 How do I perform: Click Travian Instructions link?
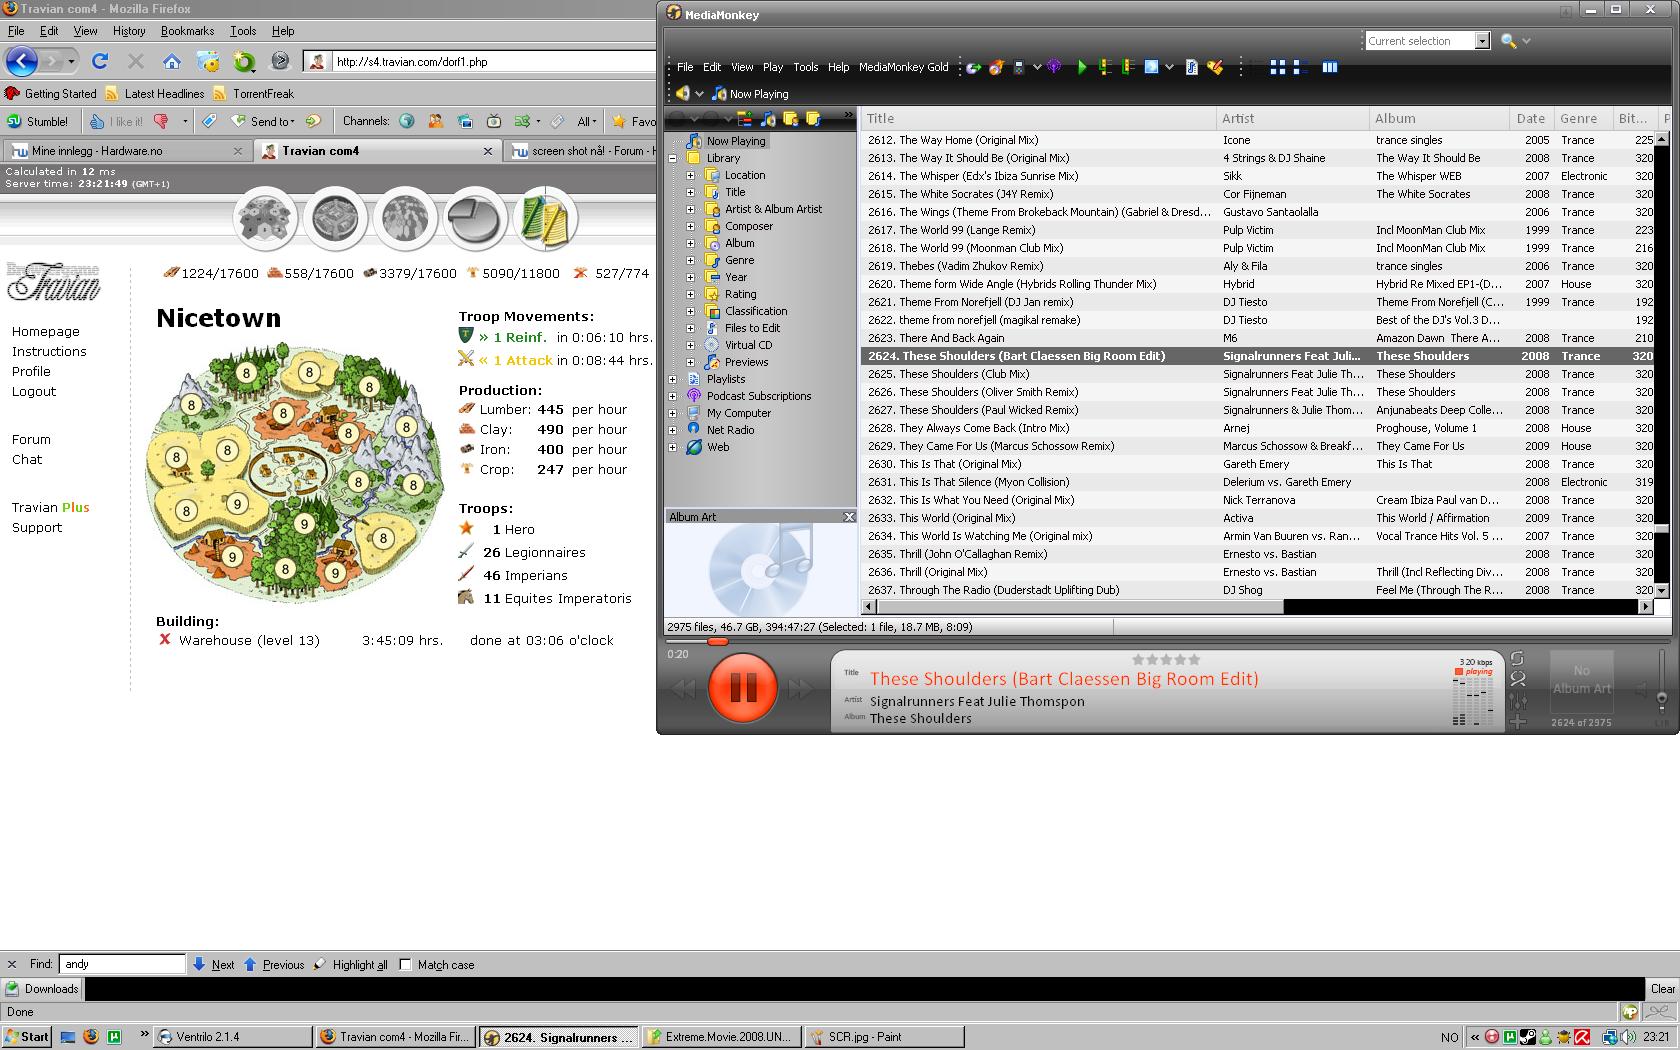[x=49, y=352]
